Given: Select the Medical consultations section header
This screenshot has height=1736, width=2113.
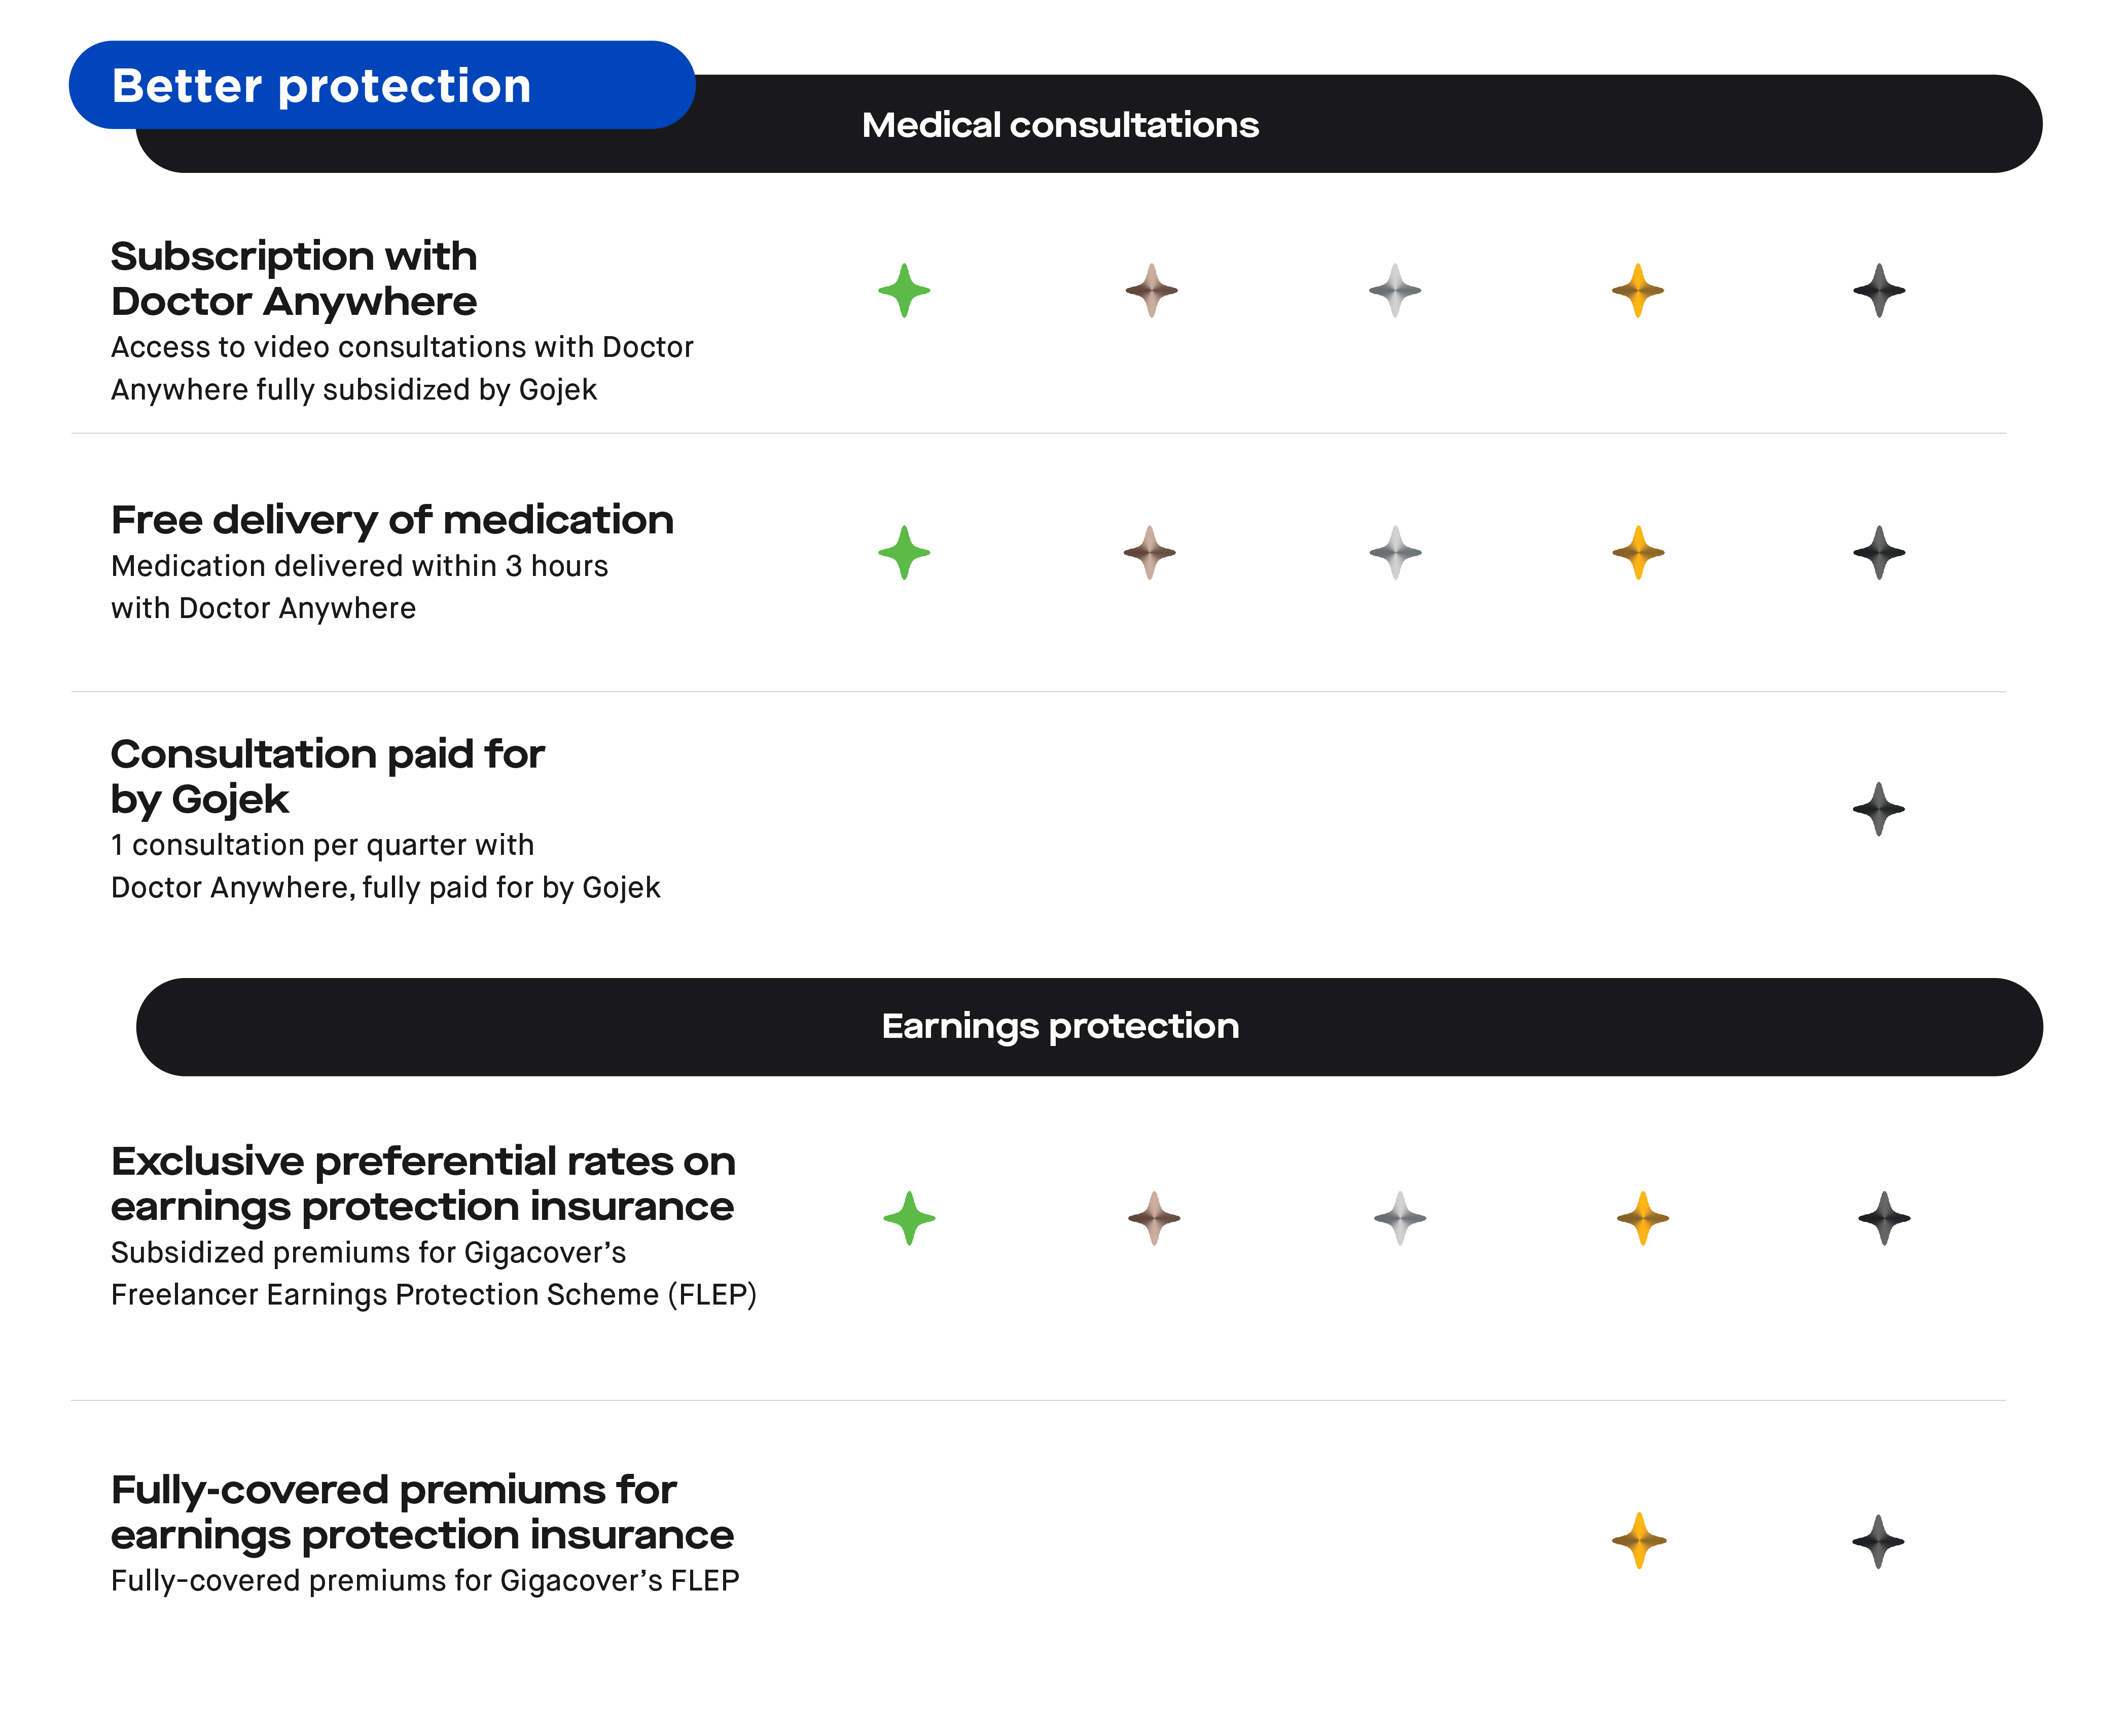Looking at the screenshot, I should pyautogui.click(x=1089, y=124).
